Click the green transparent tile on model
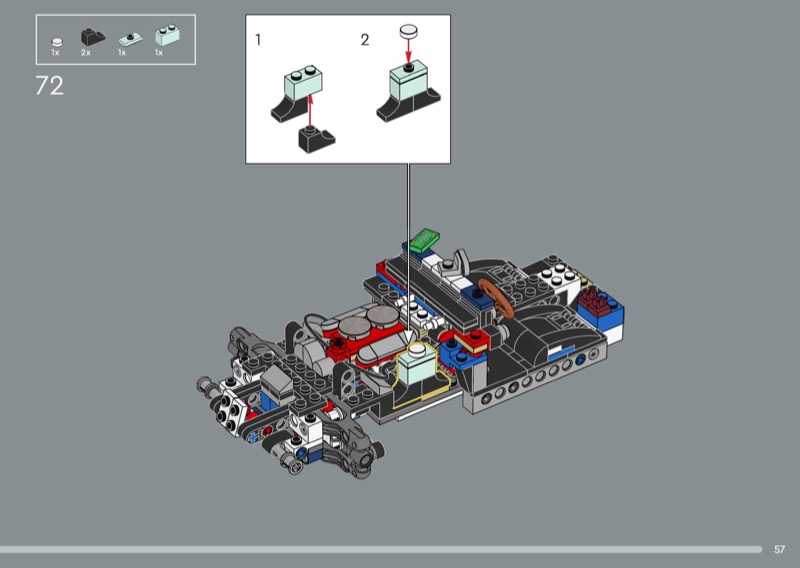 click(x=426, y=240)
